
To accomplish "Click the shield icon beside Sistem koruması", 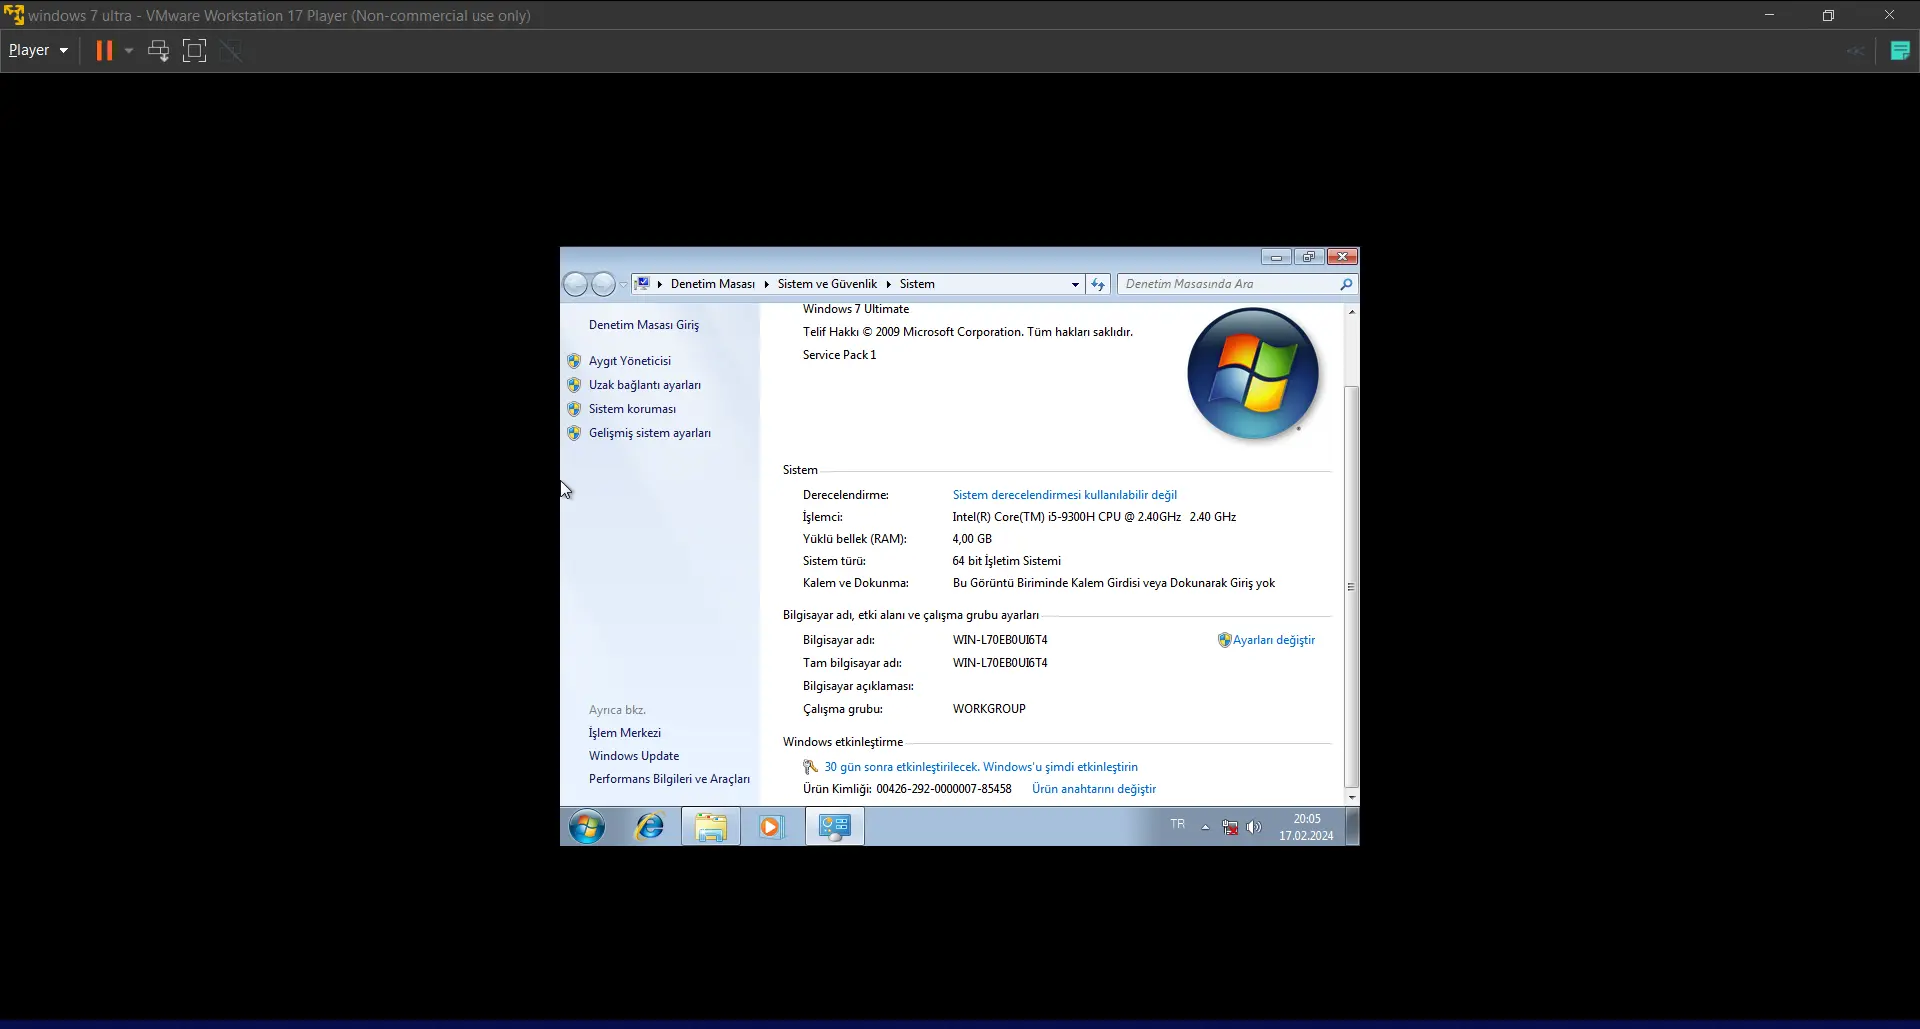I will [574, 409].
